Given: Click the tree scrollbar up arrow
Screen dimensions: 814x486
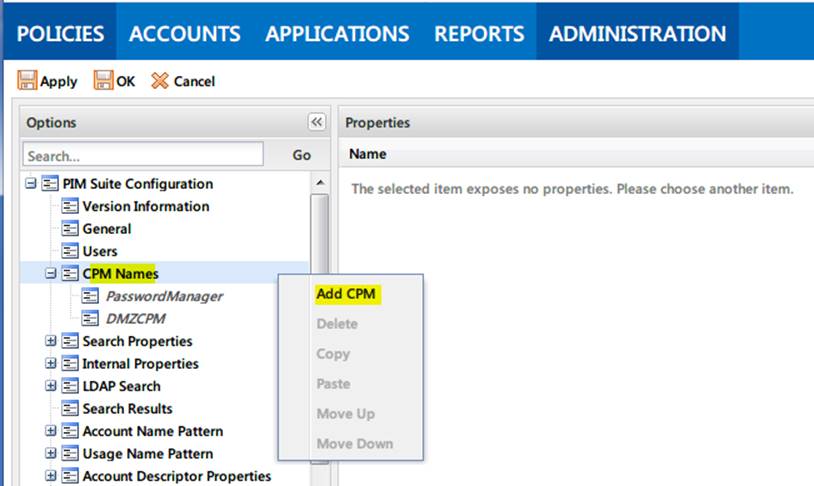Looking at the screenshot, I should click(320, 182).
